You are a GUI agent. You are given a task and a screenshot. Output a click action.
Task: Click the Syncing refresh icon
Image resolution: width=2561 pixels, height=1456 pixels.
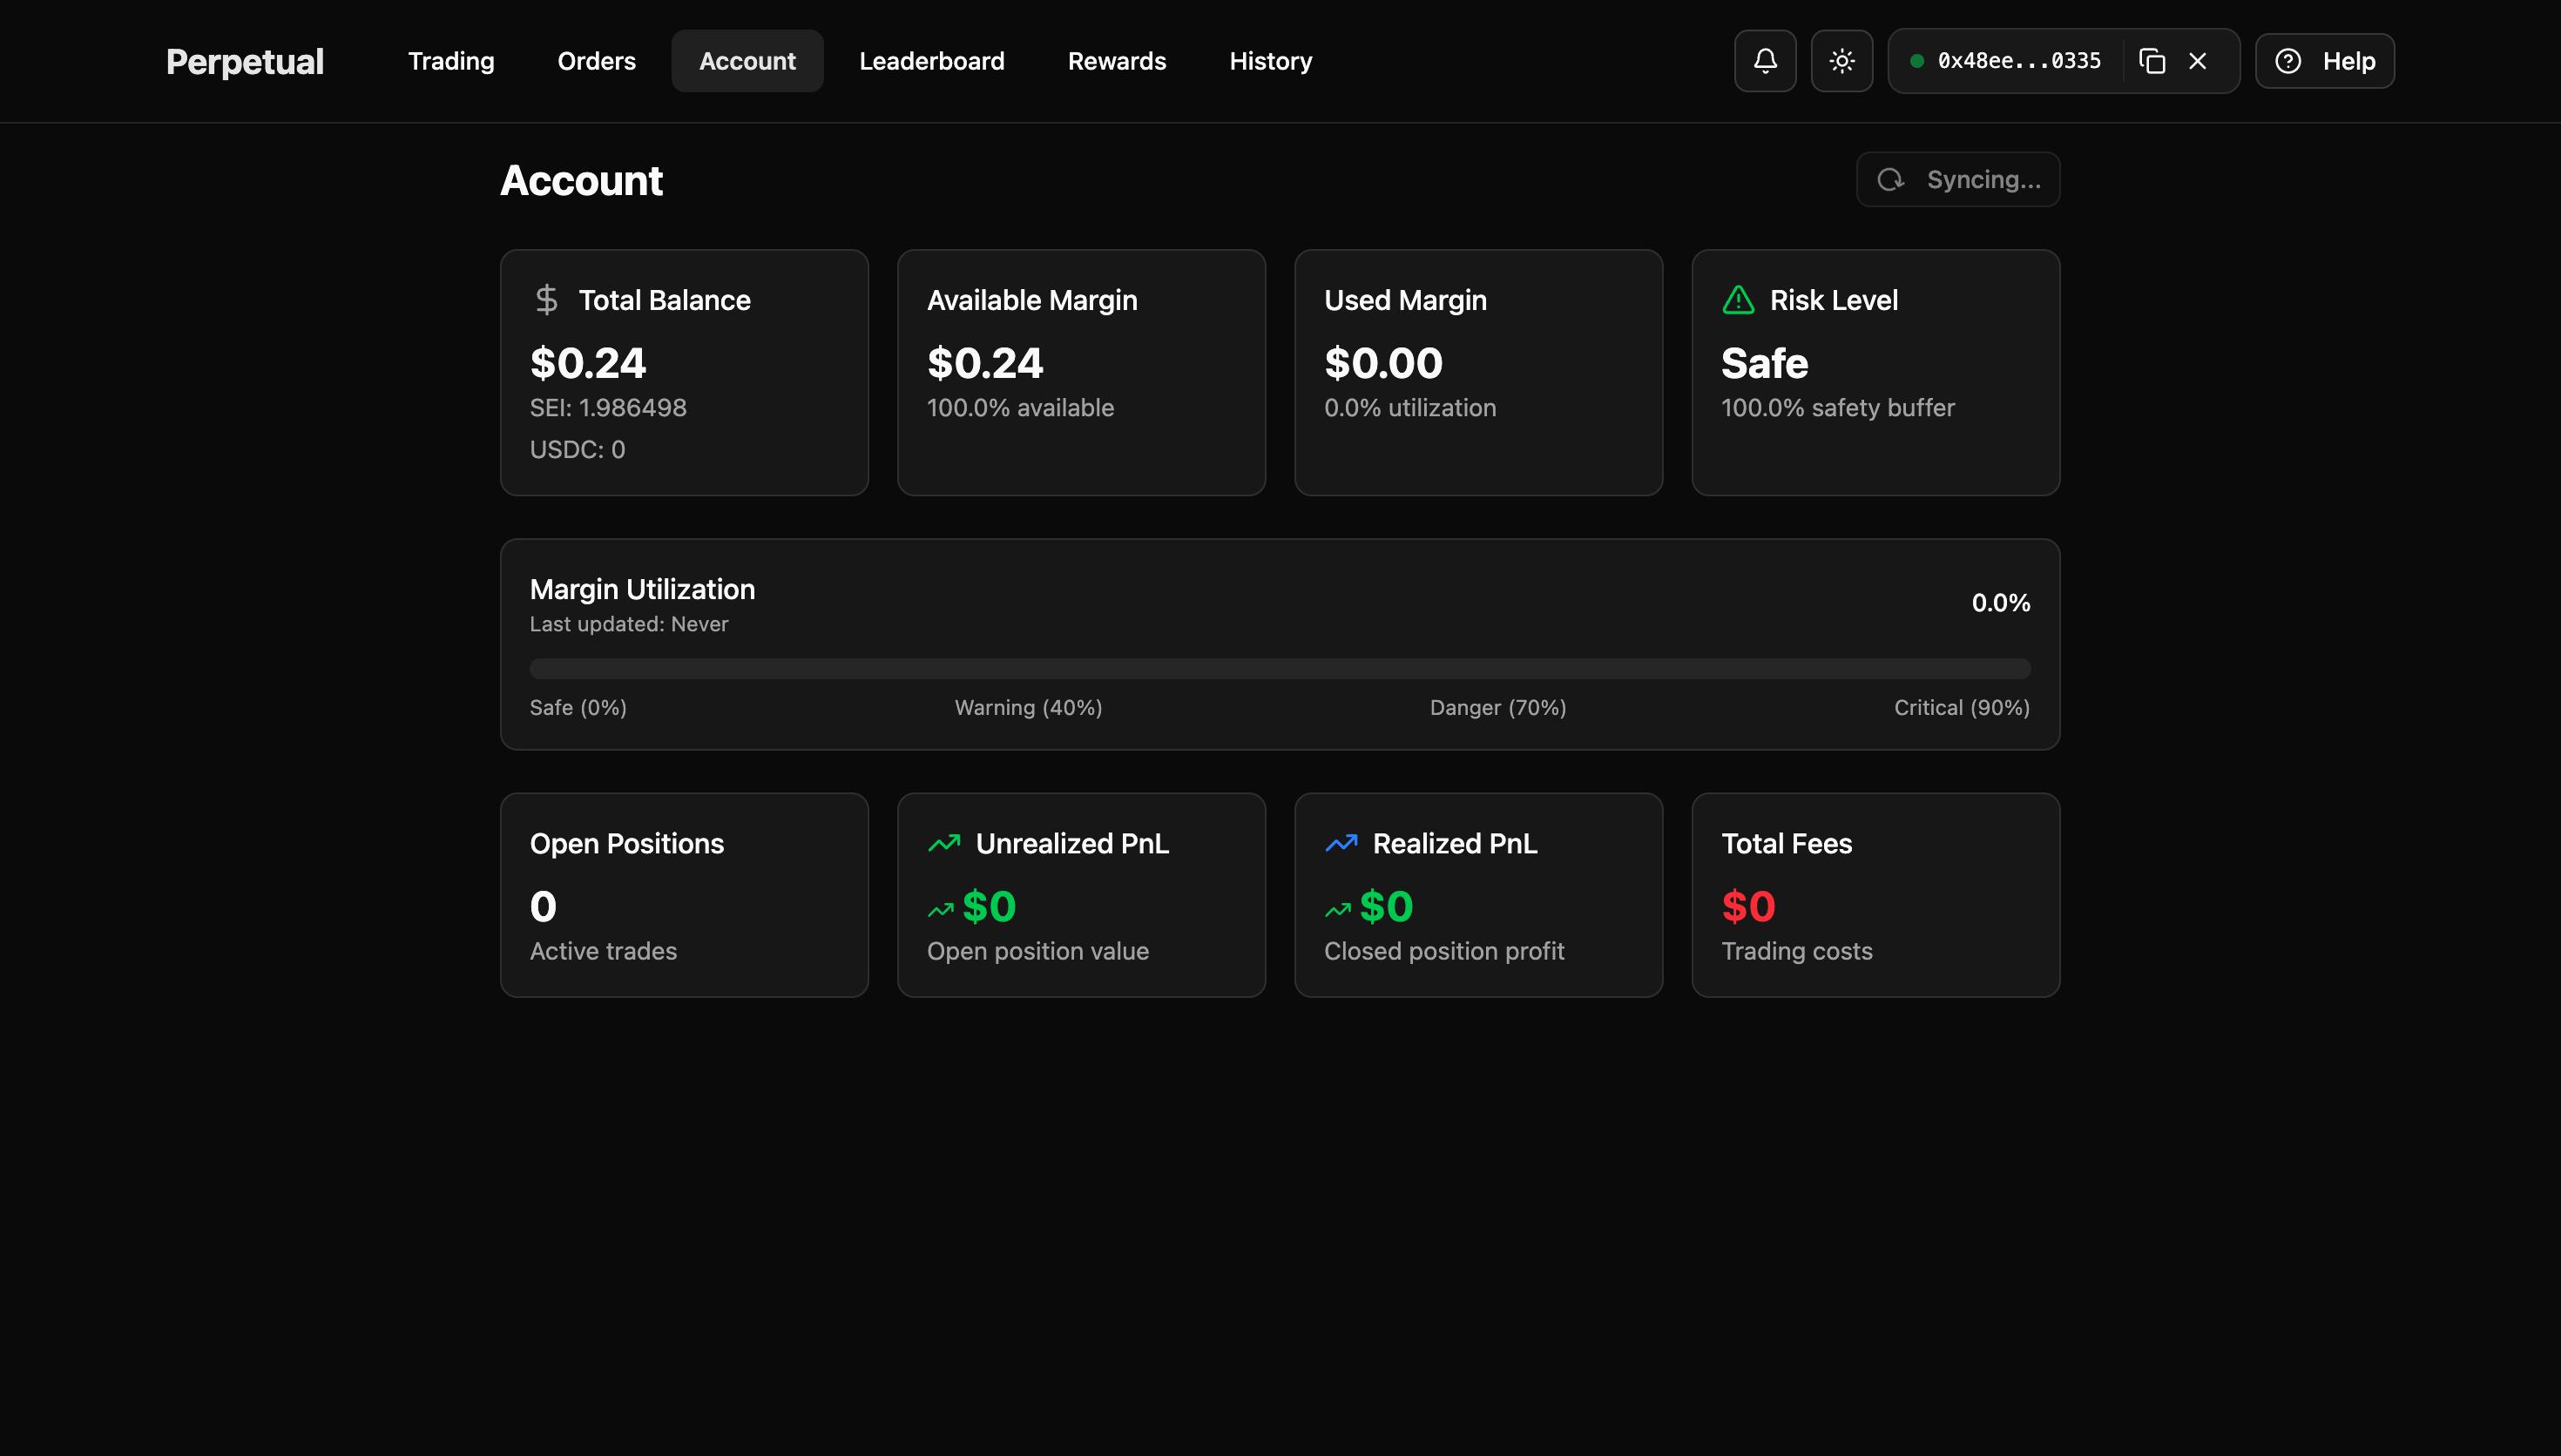[x=1890, y=180]
